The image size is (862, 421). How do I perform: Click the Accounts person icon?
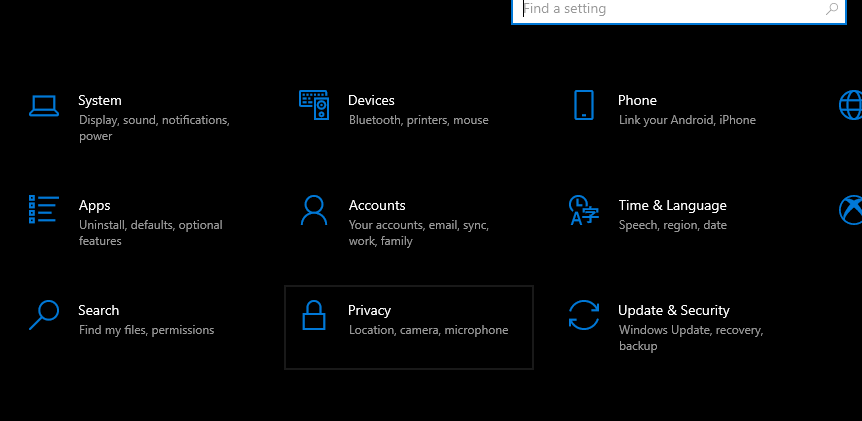(314, 210)
